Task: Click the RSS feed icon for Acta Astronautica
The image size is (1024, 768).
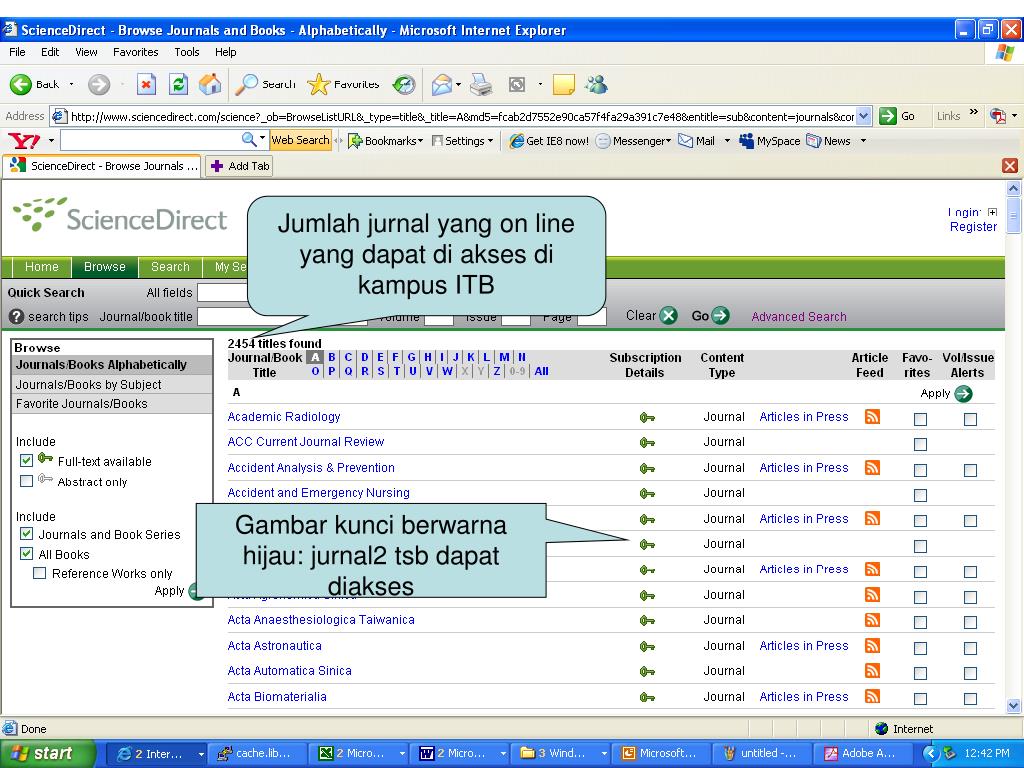Action: (x=872, y=646)
